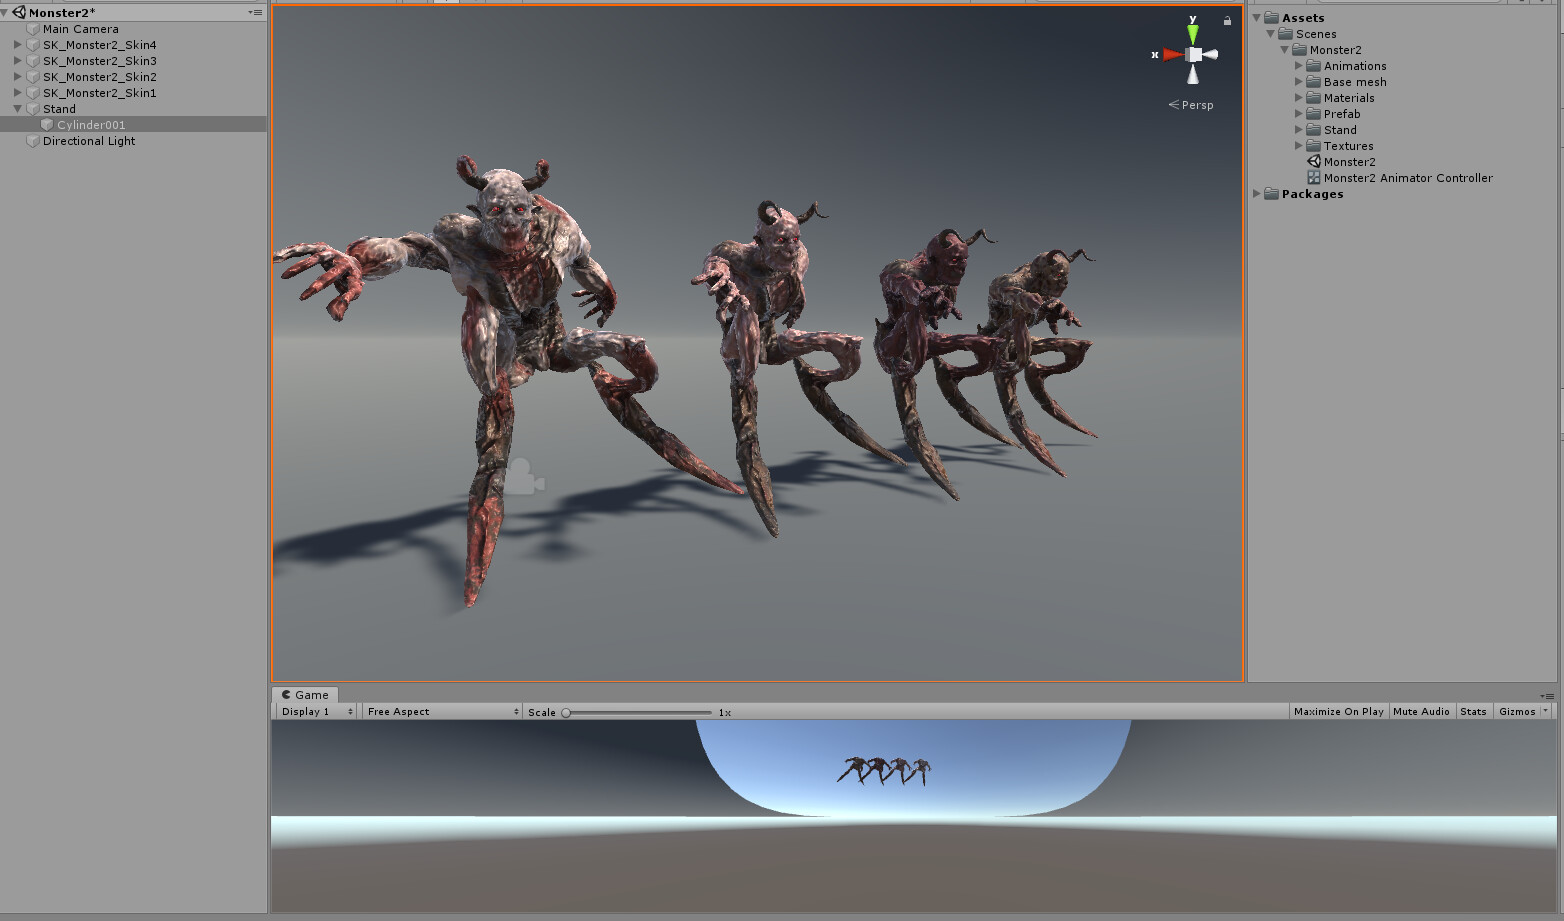Select the Directional Light in the Hierarchy

coord(87,140)
